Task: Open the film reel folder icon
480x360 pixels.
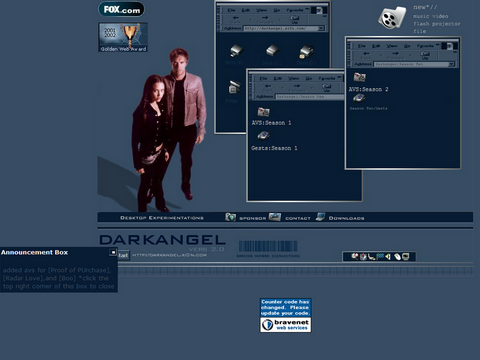Action: [x=392, y=17]
